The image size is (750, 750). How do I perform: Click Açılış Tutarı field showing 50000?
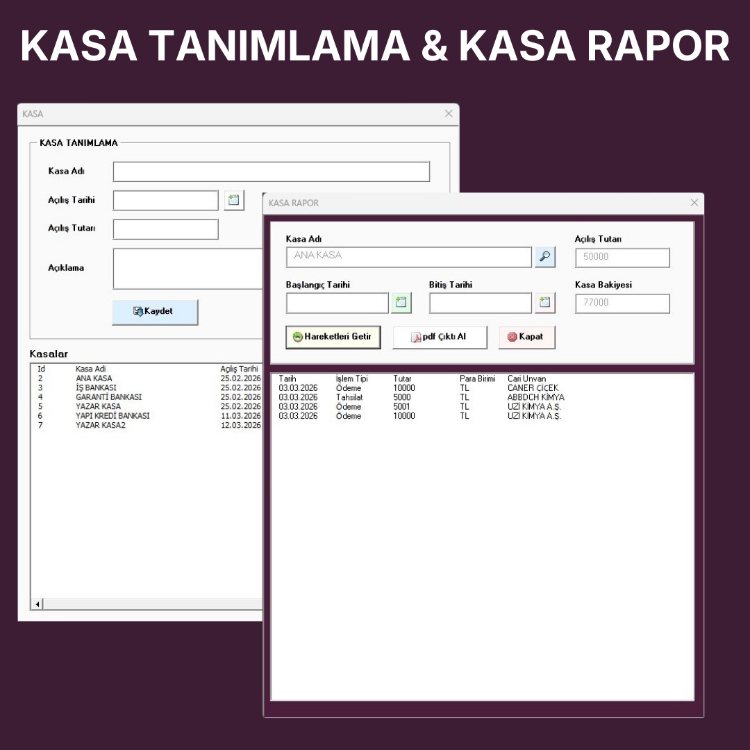[622, 257]
